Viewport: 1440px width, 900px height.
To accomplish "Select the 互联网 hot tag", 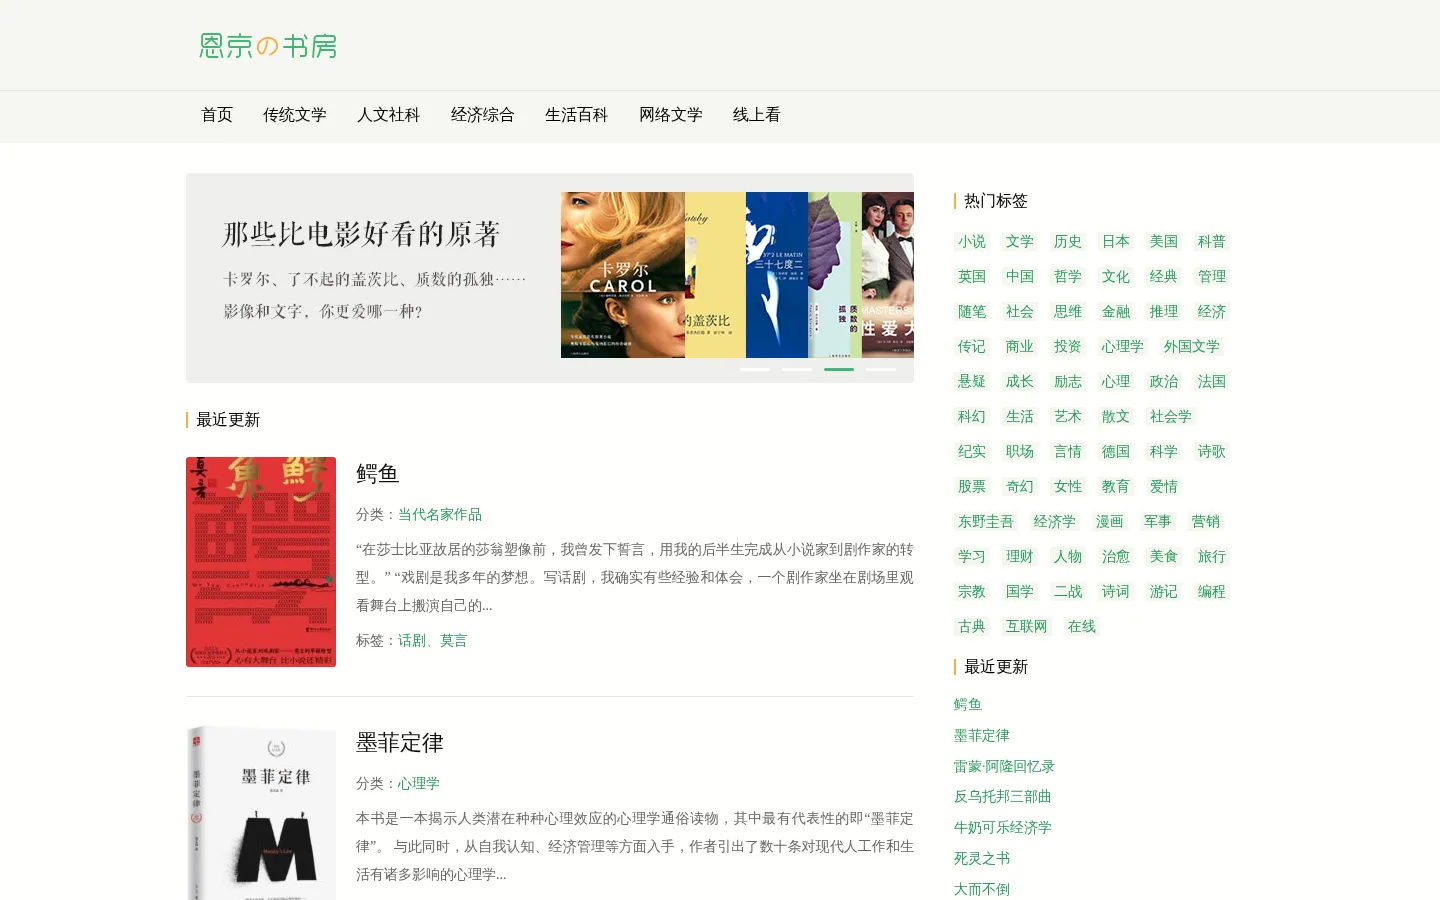I will tap(1027, 626).
